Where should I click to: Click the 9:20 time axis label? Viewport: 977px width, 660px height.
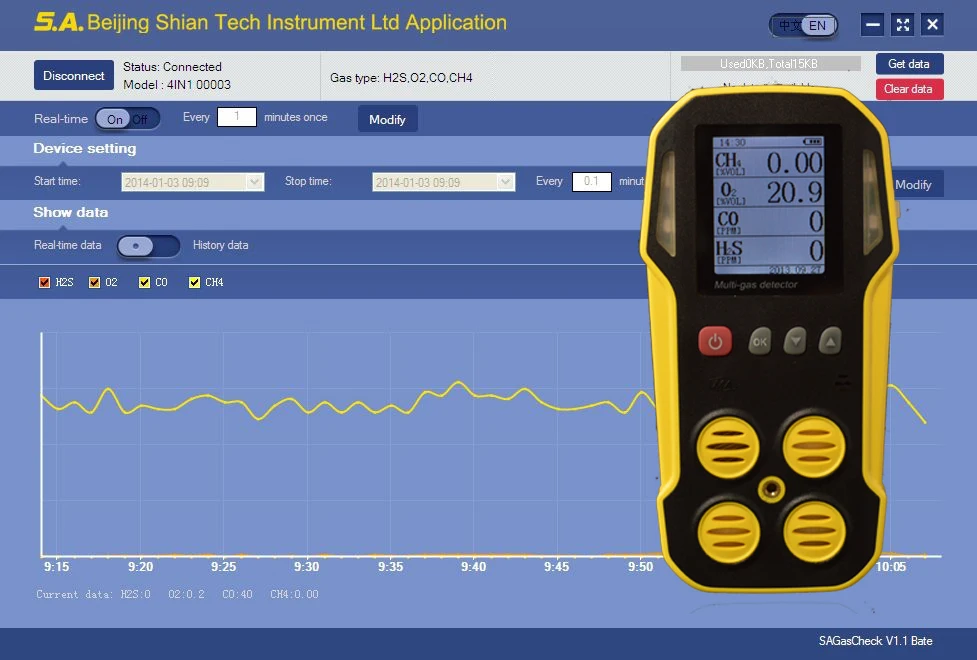click(140, 567)
